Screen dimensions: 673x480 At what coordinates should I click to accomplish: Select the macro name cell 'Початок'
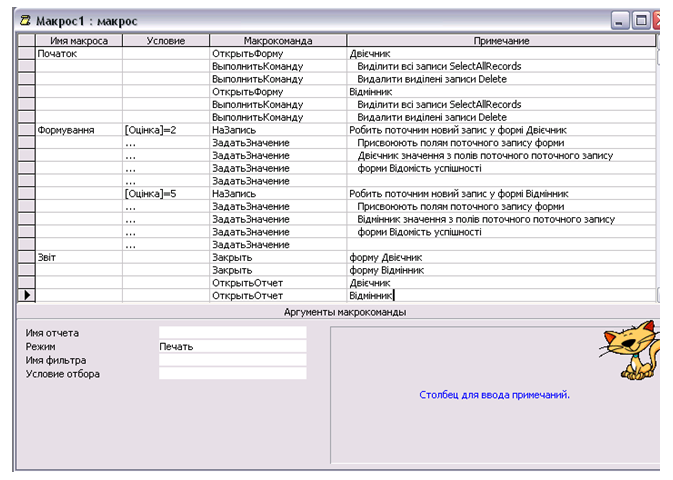(79, 54)
